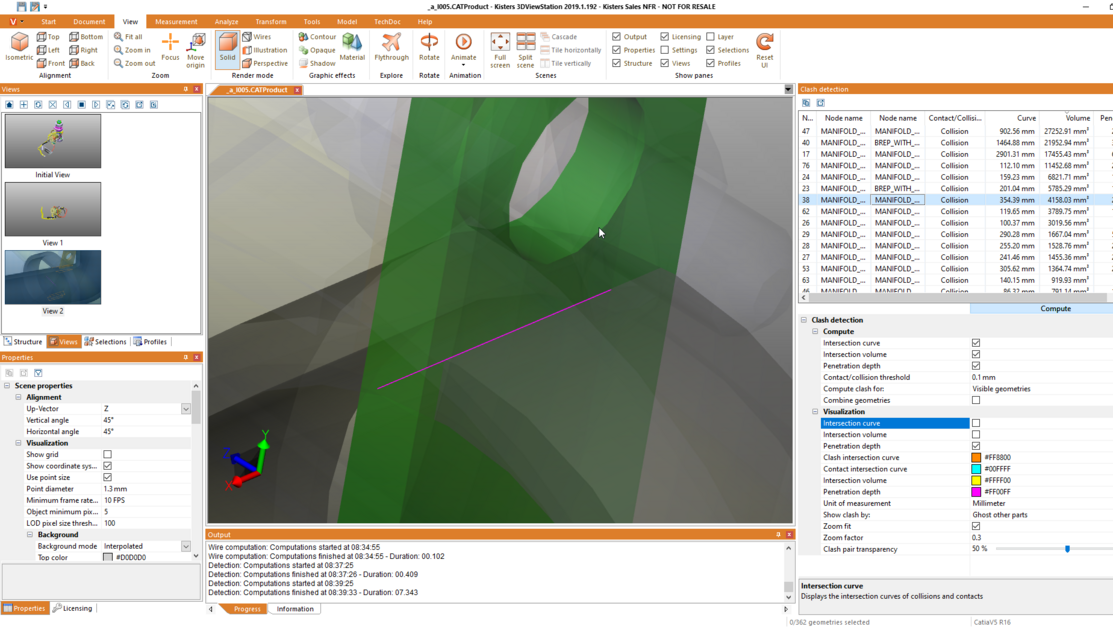Open the Analyze ribbon tab
This screenshot has height=627, width=1113.
[226, 21]
